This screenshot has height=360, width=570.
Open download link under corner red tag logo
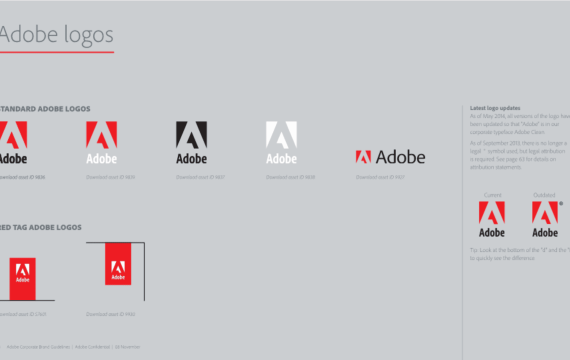(x=111, y=314)
